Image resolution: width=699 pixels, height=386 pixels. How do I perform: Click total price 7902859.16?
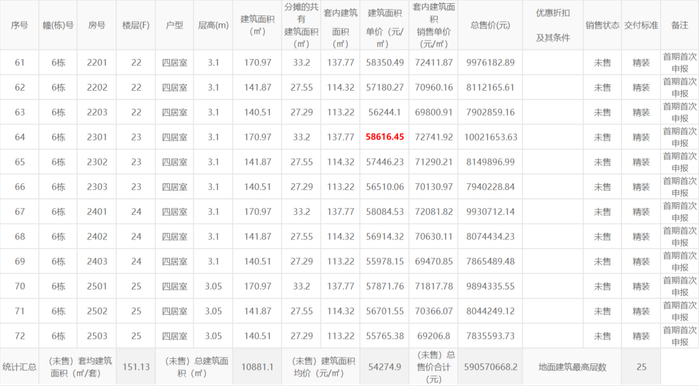[x=490, y=112]
